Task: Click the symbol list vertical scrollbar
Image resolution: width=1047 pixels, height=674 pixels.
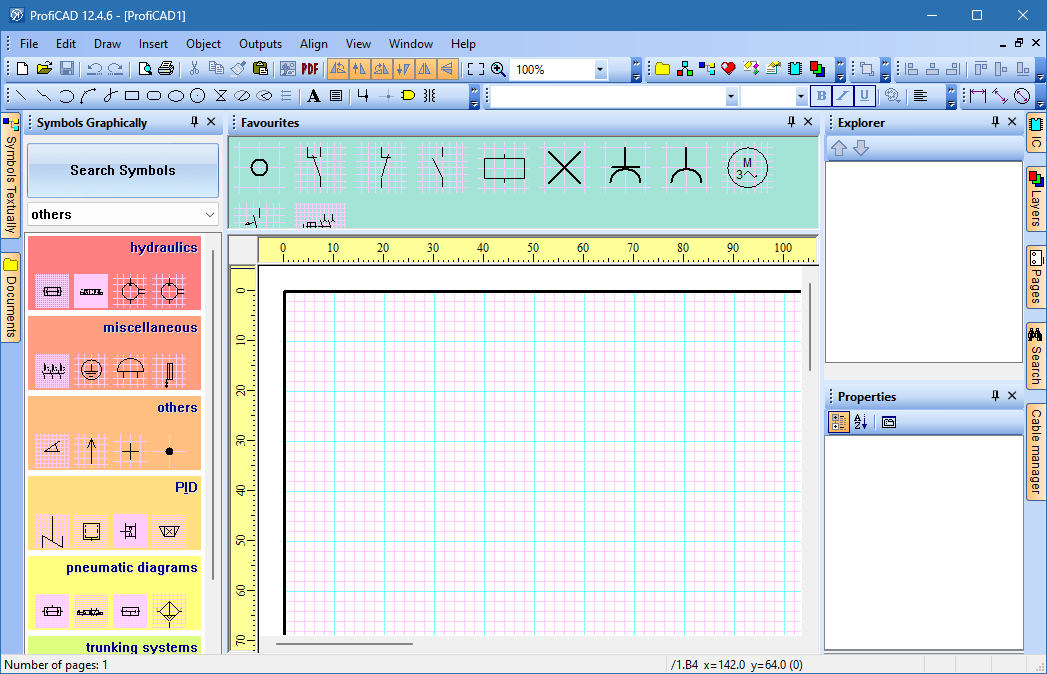Action: [x=212, y=400]
